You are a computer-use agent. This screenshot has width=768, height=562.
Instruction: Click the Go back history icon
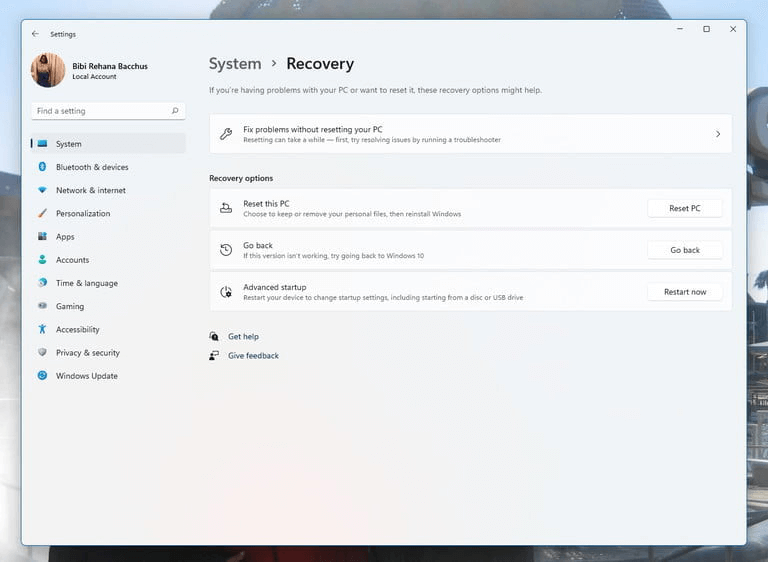click(x=226, y=250)
